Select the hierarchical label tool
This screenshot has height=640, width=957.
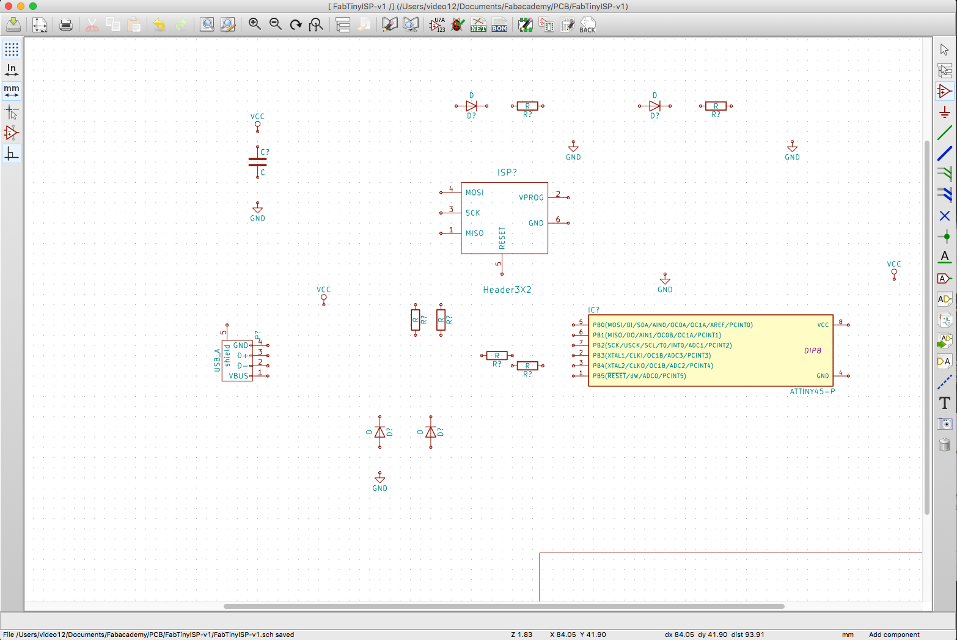pos(945,299)
